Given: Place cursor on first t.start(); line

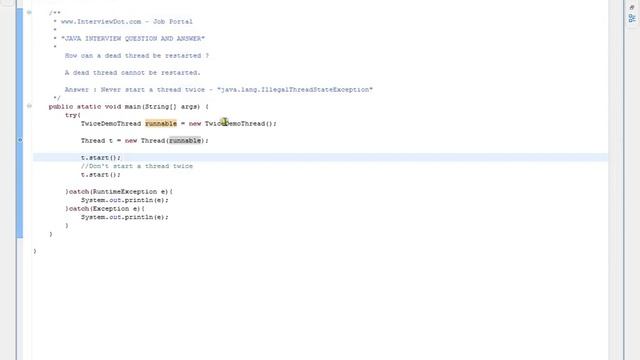Looking at the screenshot, I should pyautogui.click(x=100, y=158).
